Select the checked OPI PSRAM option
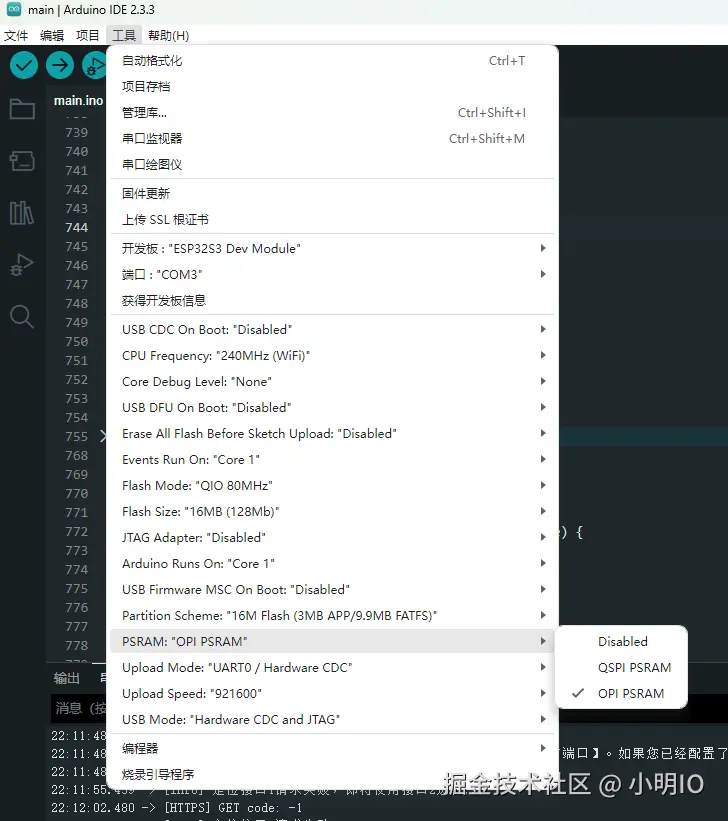This screenshot has width=728, height=821. (x=622, y=693)
